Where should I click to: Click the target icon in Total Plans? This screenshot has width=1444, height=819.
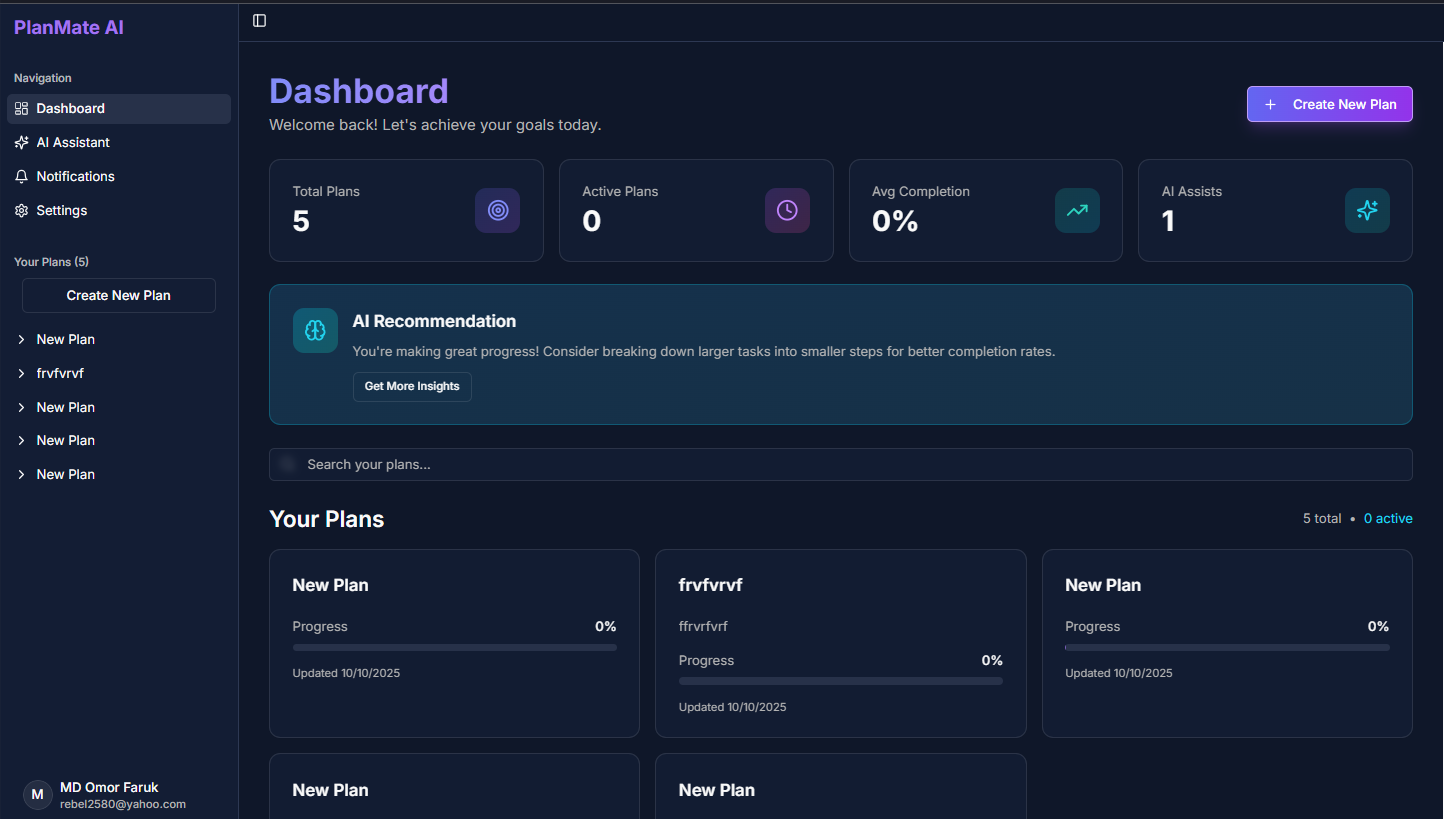pos(497,210)
